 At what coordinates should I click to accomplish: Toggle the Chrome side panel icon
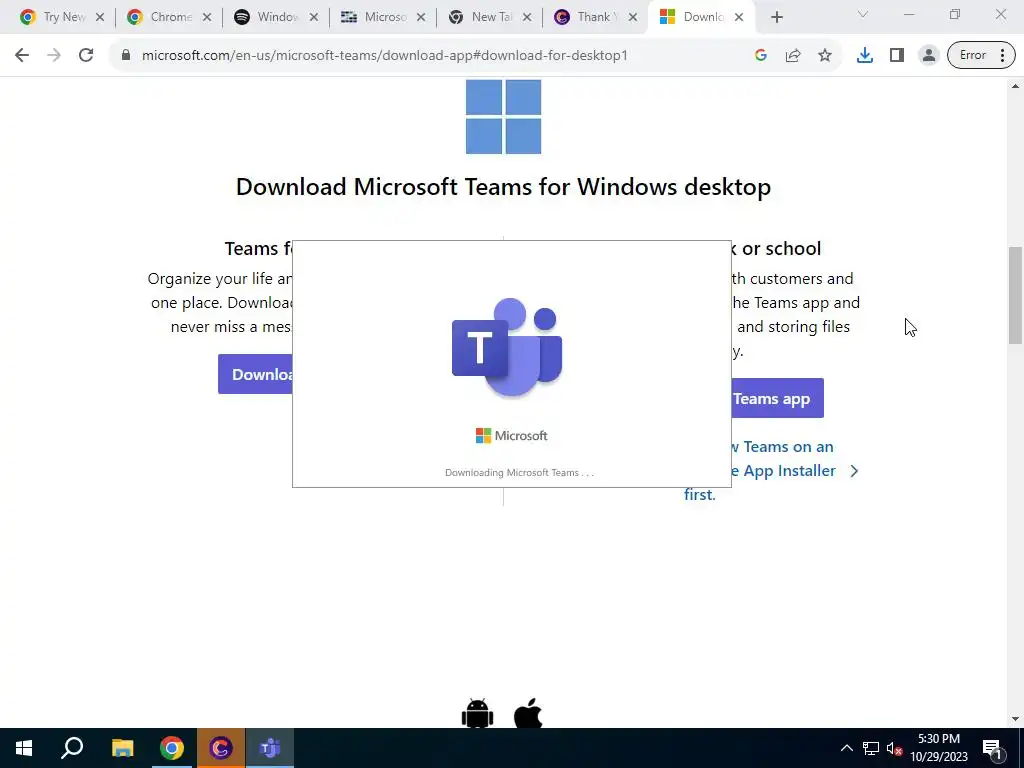[x=897, y=56]
